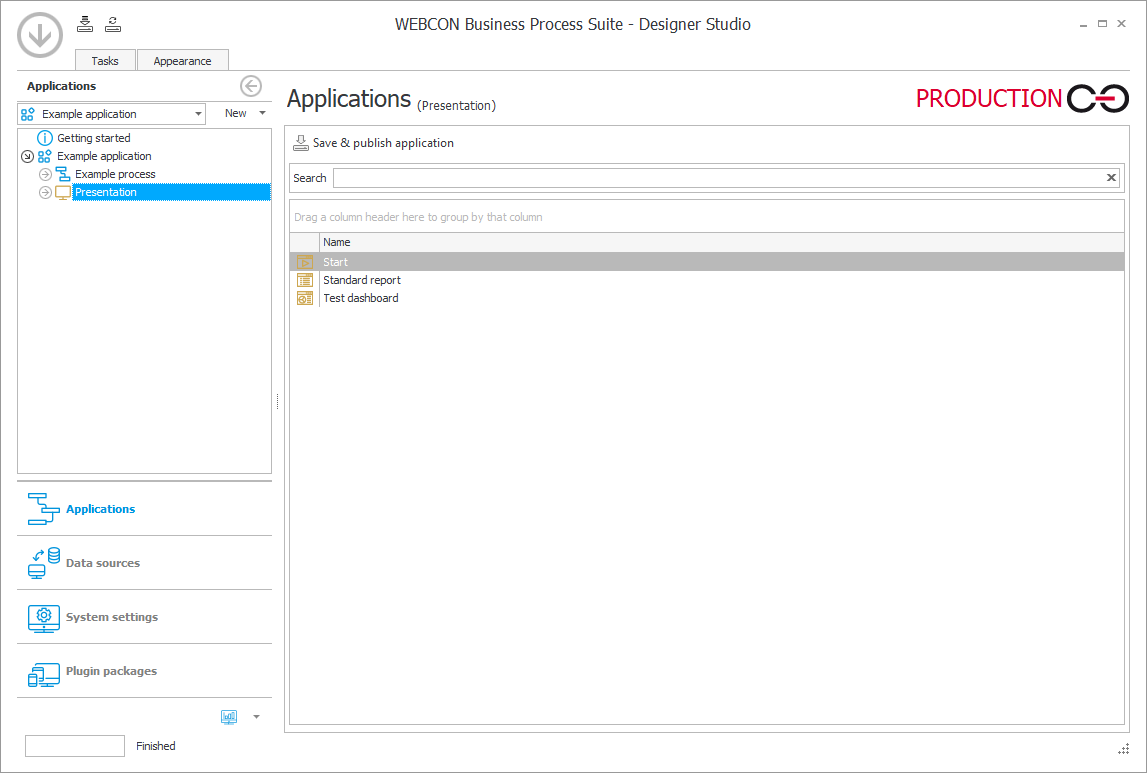Screen dimensions: 1147x773
Task: Click the Example process workflow icon
Action: (63, 174)
